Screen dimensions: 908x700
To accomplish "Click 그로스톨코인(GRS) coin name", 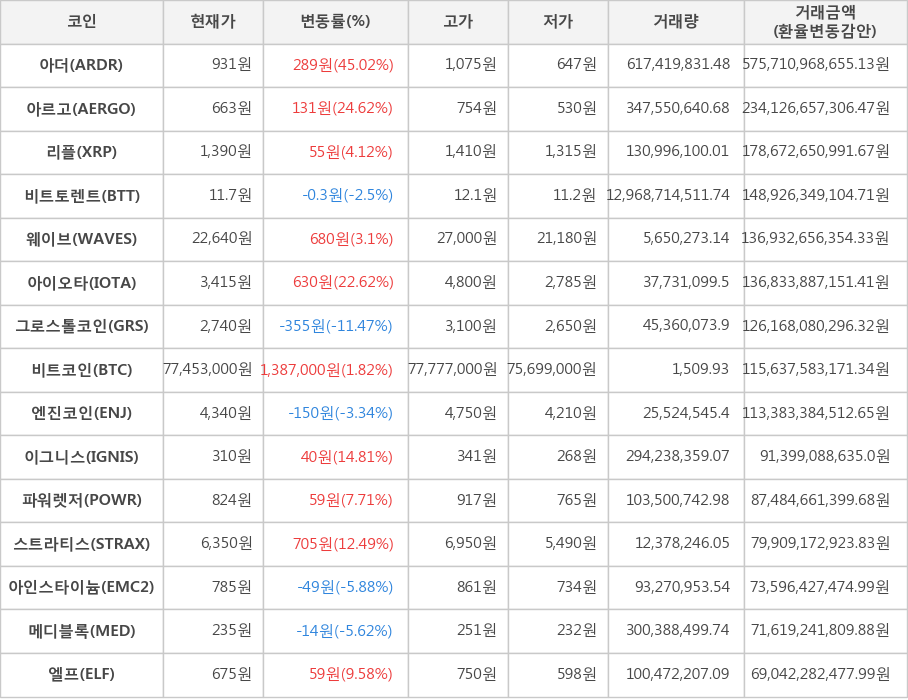I will point(82,326).
